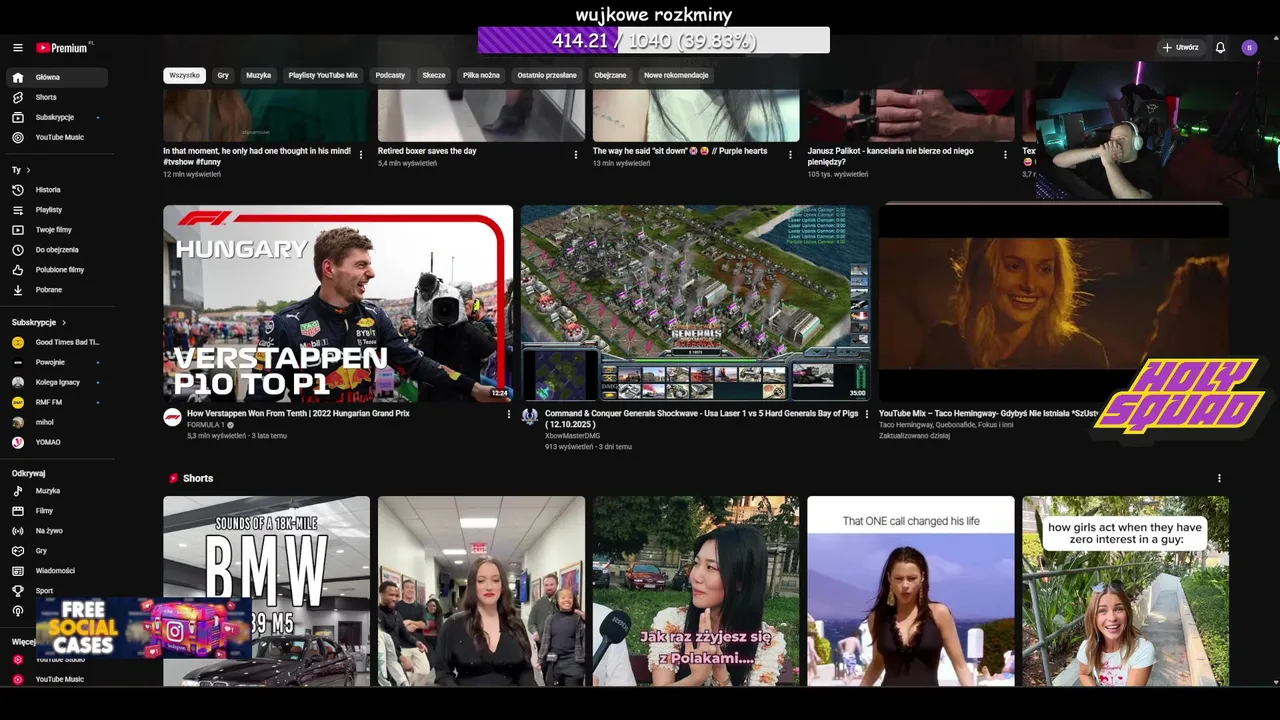Select the Muzyka filter chip
This screenshot has height=720, width=1280.
[x=259, y=75]
